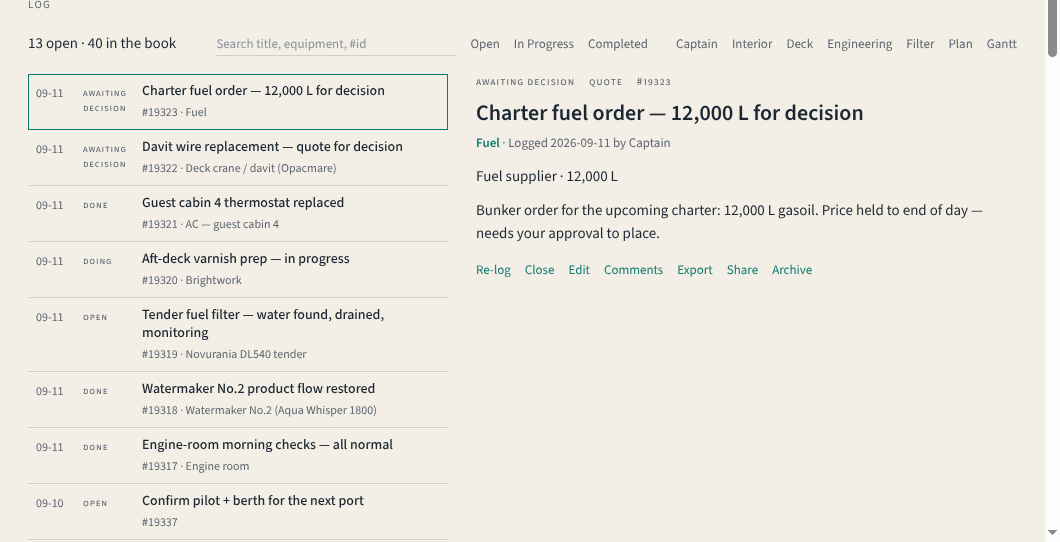The image size is (1060, 542).
Task: Click '#19322 · Deck crane / davit (Opacmare)' text
Action: [239, 168]
